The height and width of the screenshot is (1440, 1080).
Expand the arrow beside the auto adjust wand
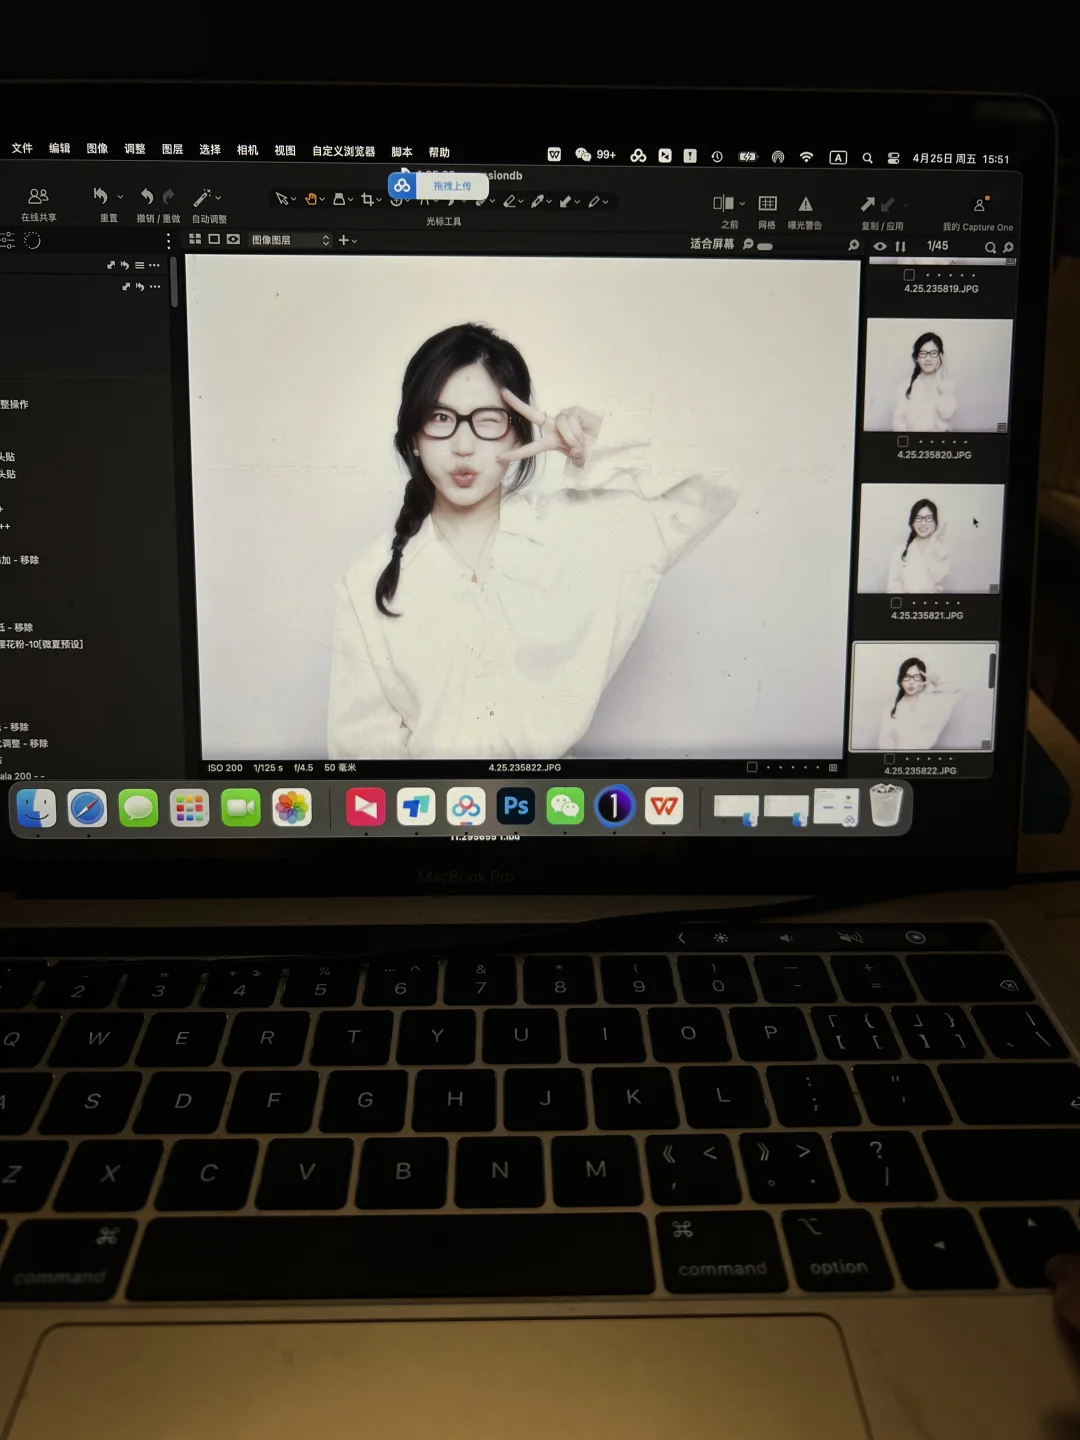(219, 198)
